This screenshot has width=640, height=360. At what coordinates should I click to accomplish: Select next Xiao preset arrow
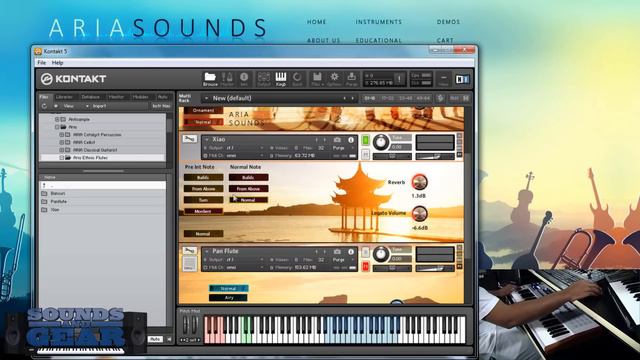point(325,140)
